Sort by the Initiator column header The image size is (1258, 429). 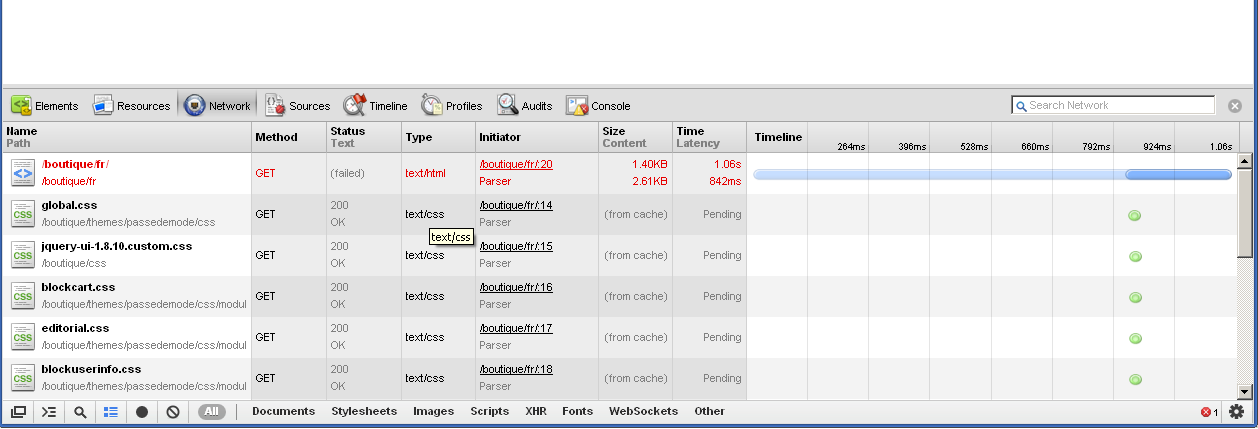(x=537, y=137)
